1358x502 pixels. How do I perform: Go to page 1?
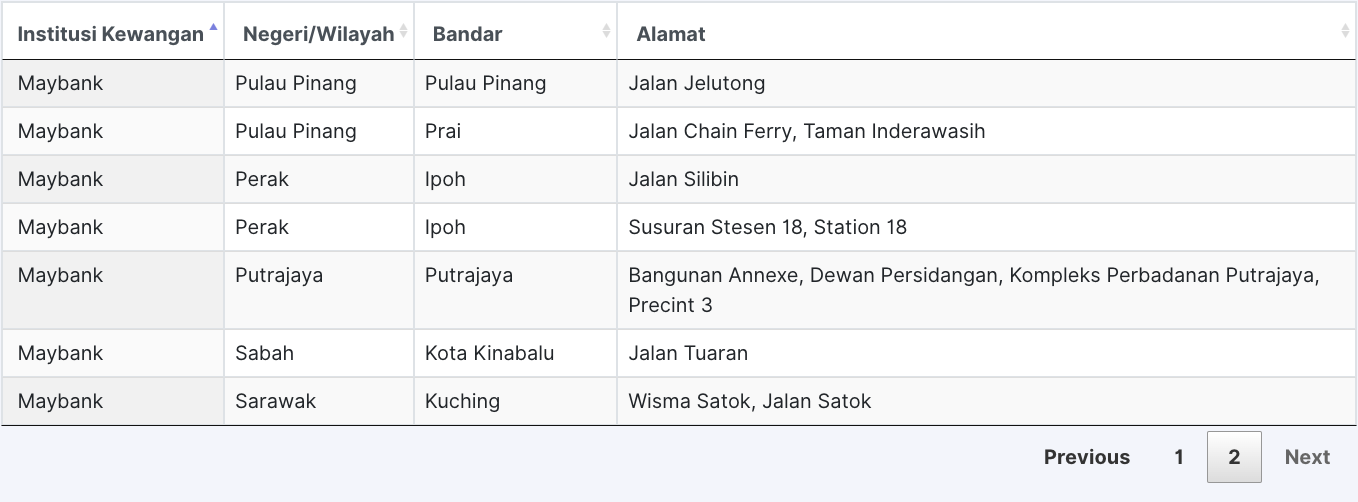click(1179, 457)
